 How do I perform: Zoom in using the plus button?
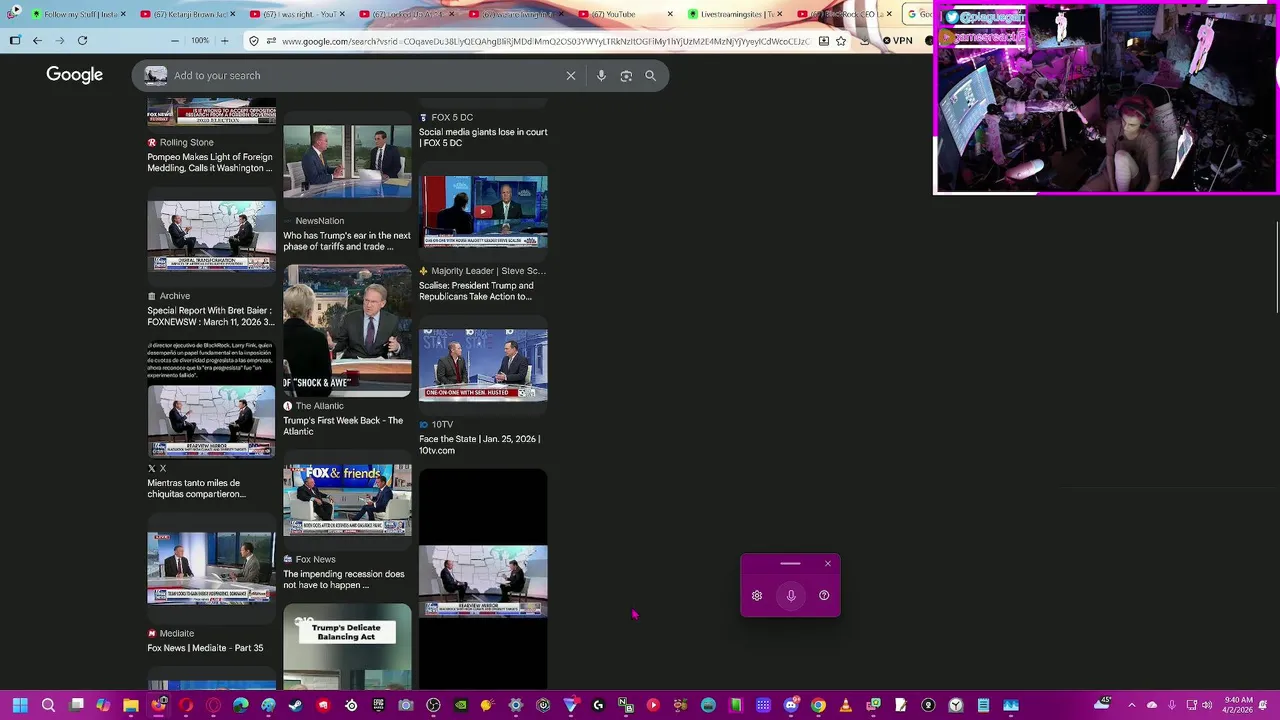click(x=224, y=41)
